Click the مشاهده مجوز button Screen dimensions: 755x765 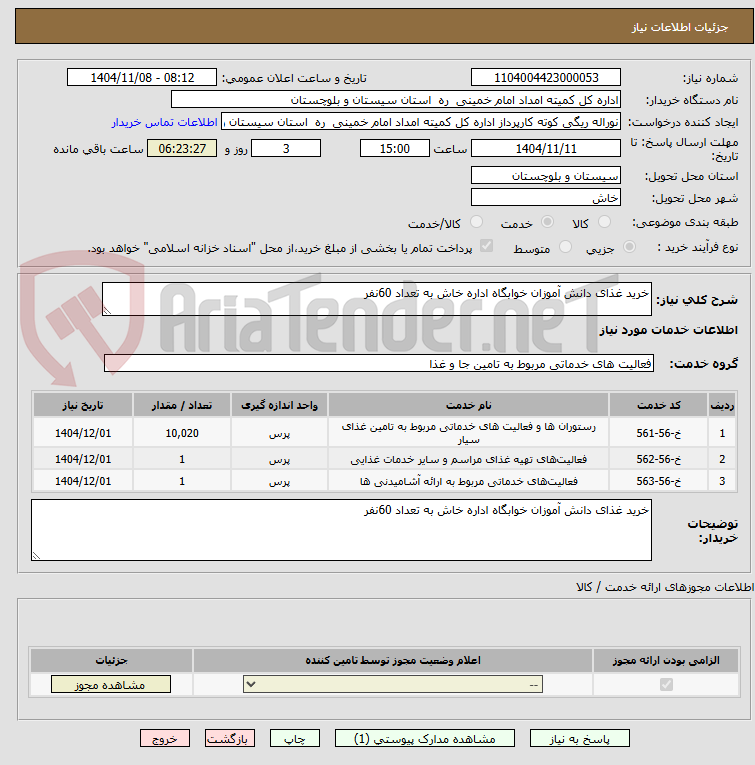pos(111,684)
